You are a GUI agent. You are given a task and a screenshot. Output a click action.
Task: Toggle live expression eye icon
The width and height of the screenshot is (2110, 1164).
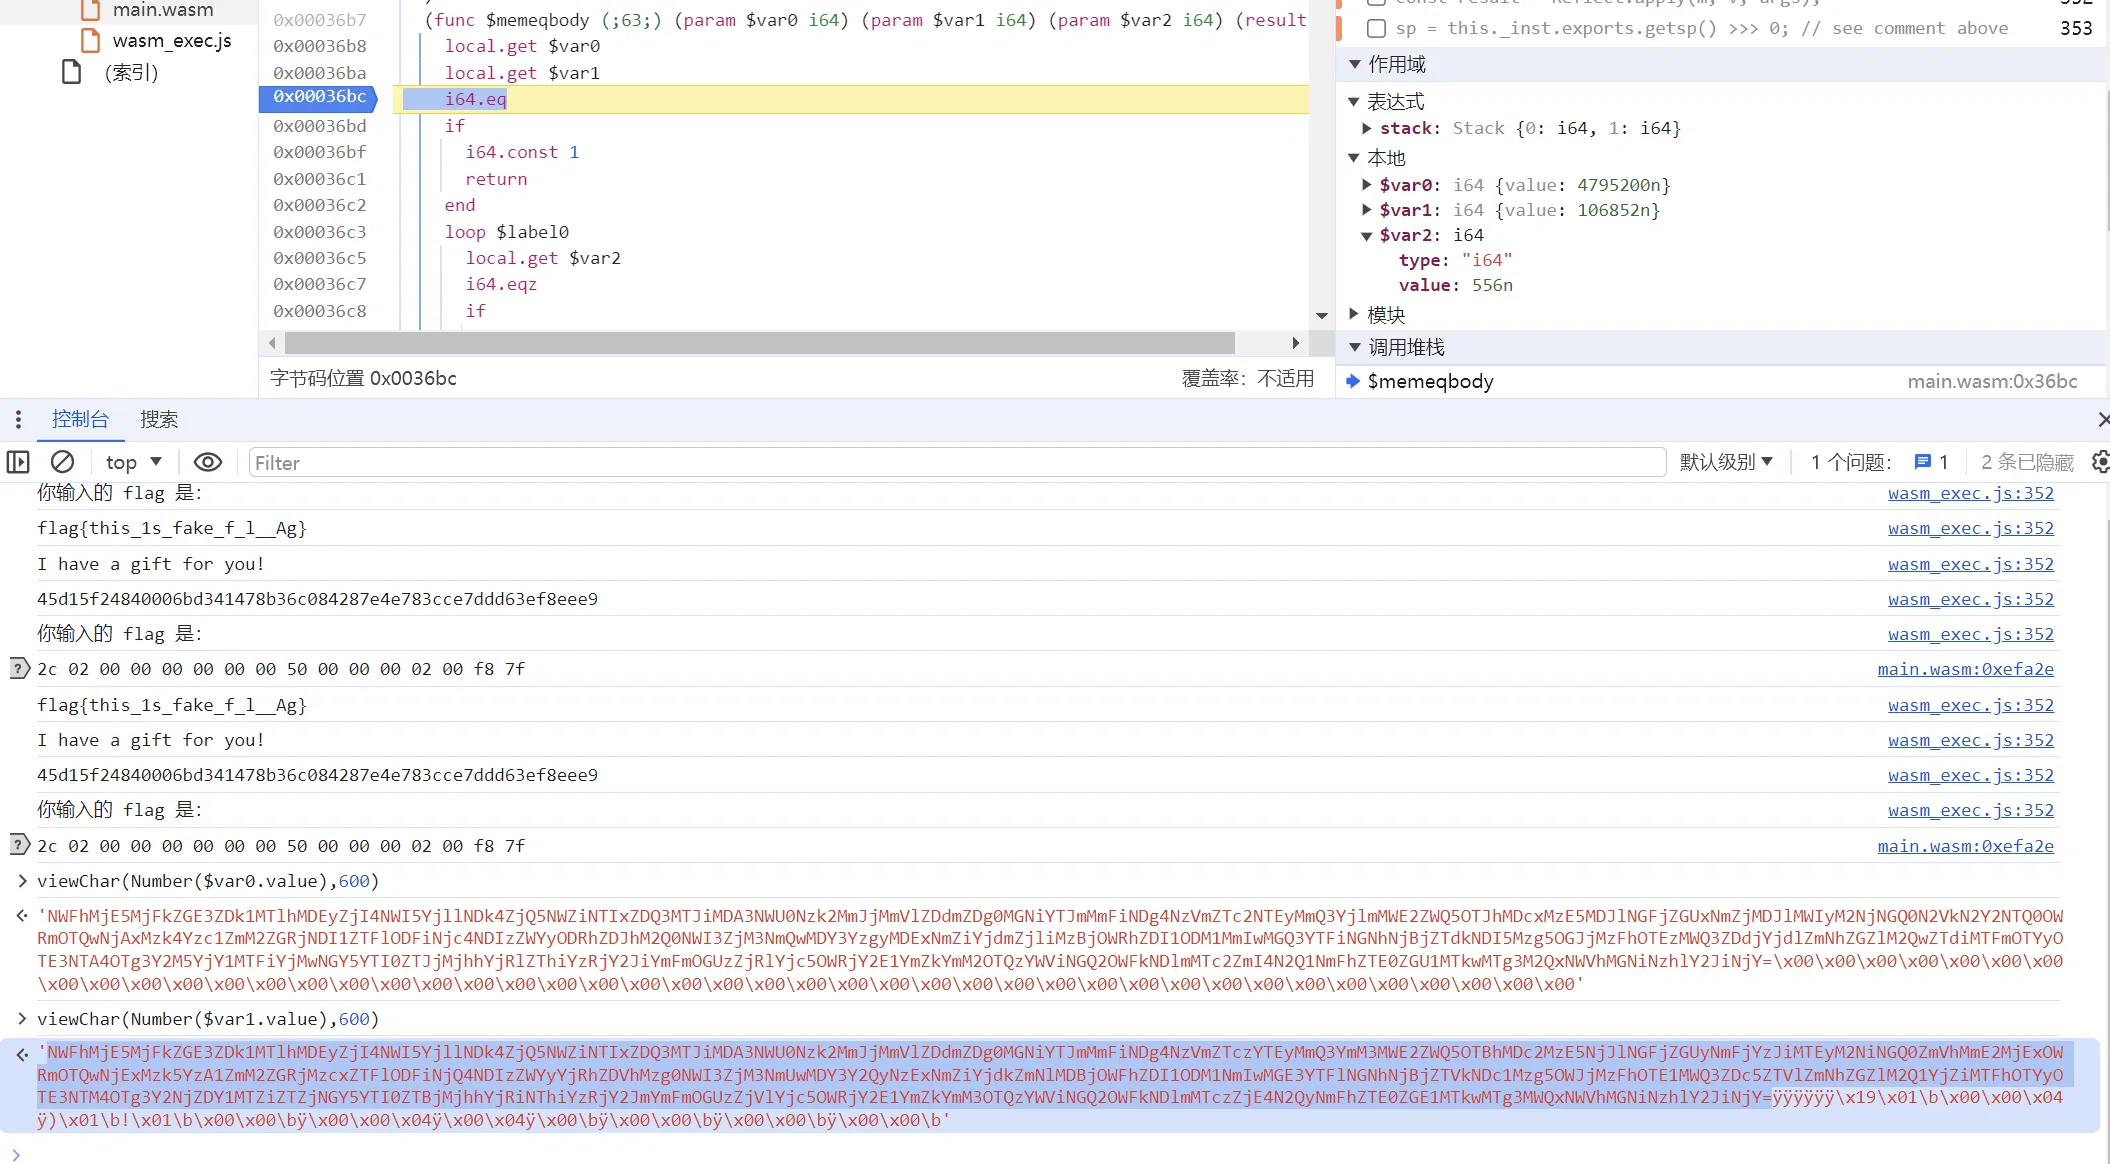tap(208, 462)
